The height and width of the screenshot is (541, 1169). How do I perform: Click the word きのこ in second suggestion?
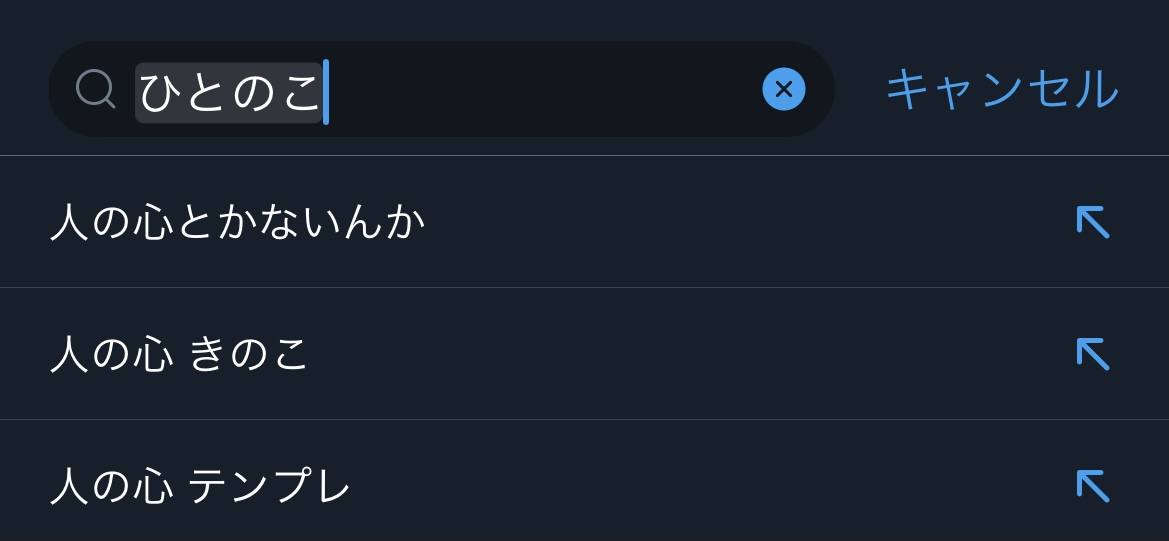pos(248,355)
